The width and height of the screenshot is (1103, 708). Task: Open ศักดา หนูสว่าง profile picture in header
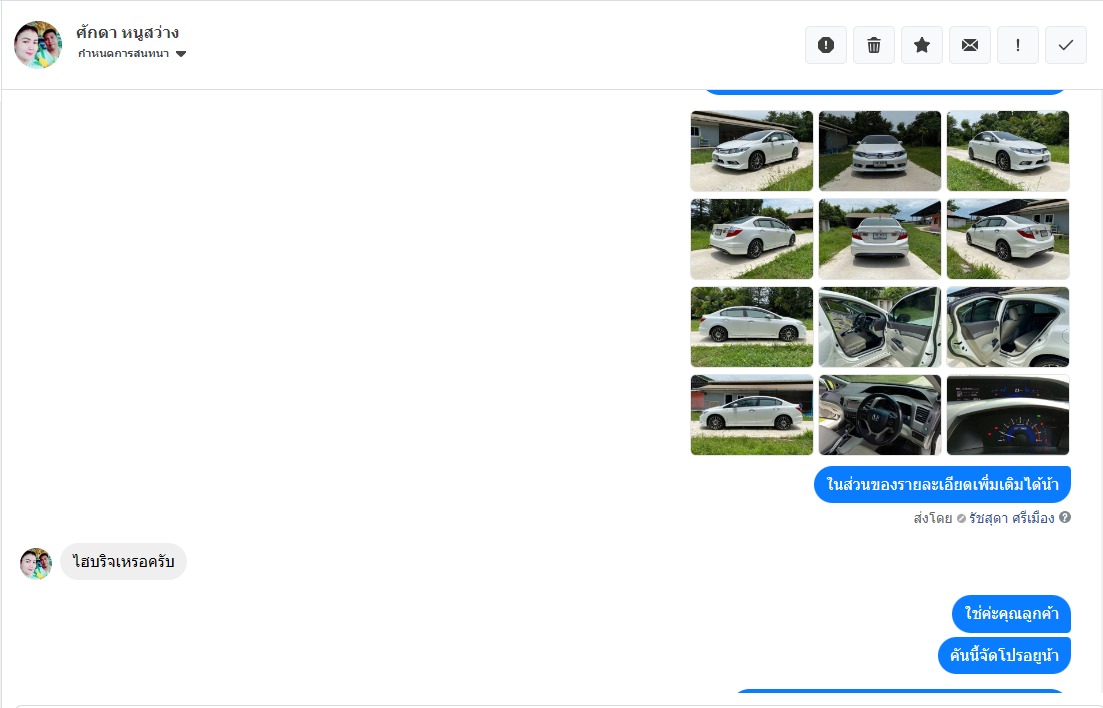(x=38, y=44)
